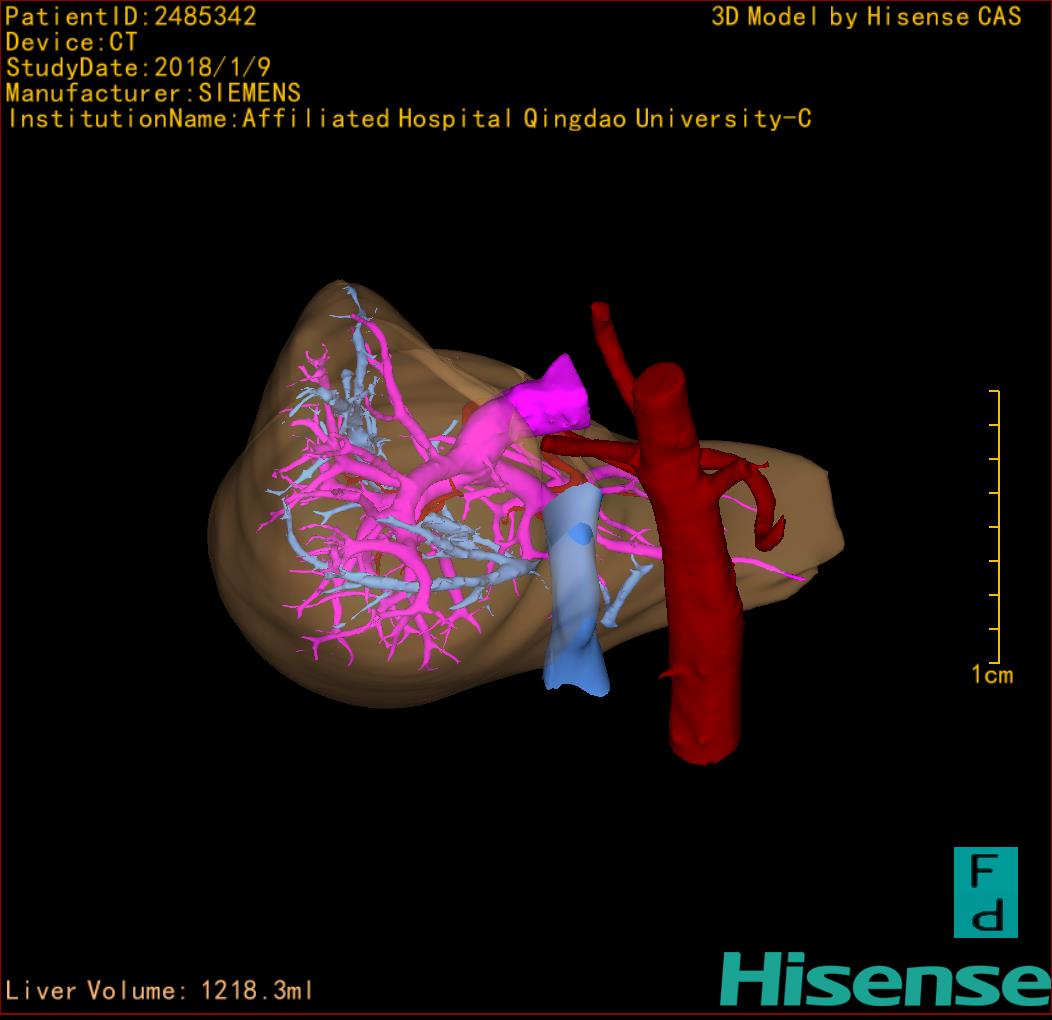The height and width of the screenshot is (1020, 1052).
Task: Click the Liver Volume 1218.3ml readout
Action: tap(160, 991)
